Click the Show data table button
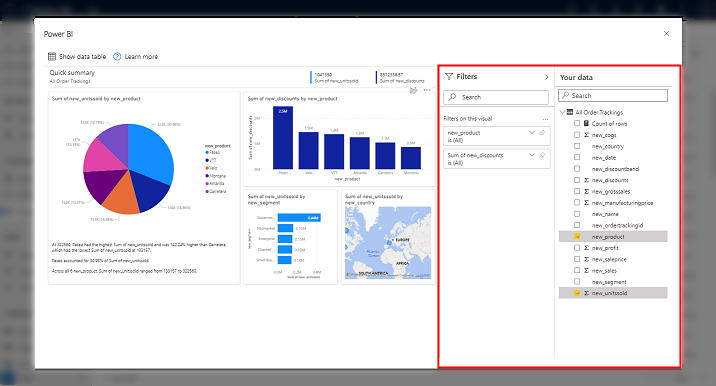Image resolution: width=716 pixels, height=386 pixels. coord(77,57)
